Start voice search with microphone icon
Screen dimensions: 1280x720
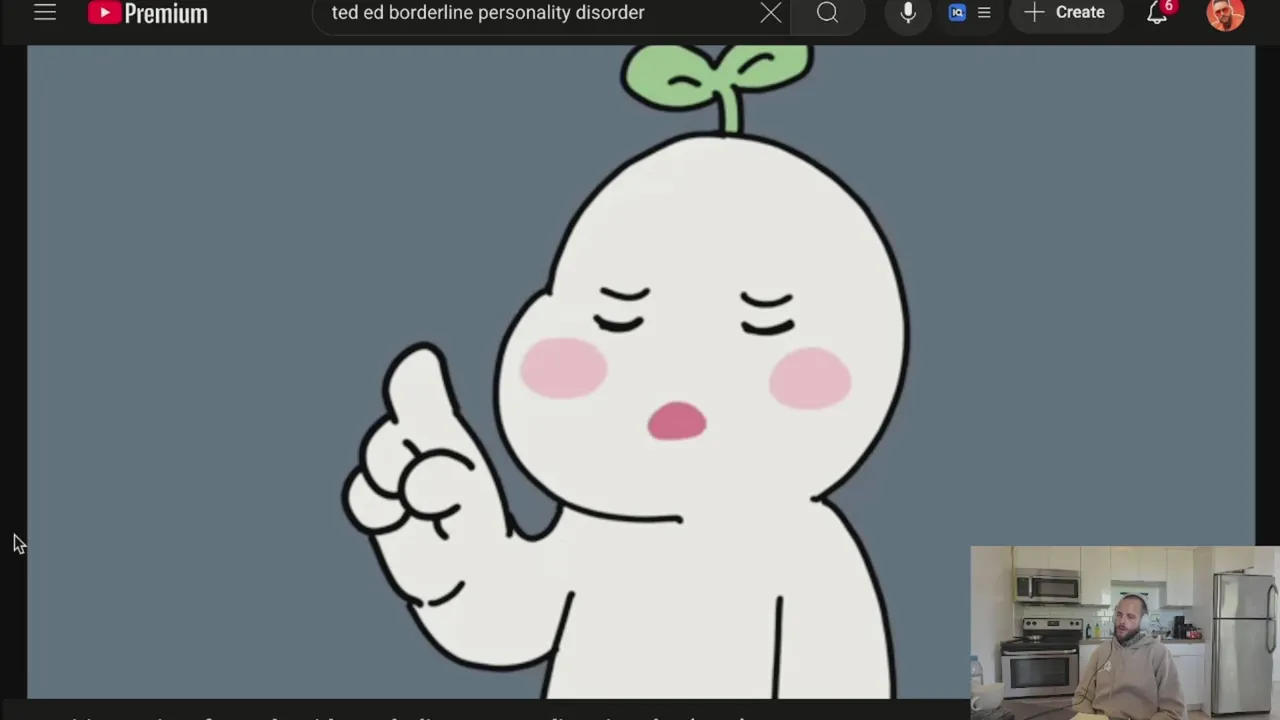point(908,13)
